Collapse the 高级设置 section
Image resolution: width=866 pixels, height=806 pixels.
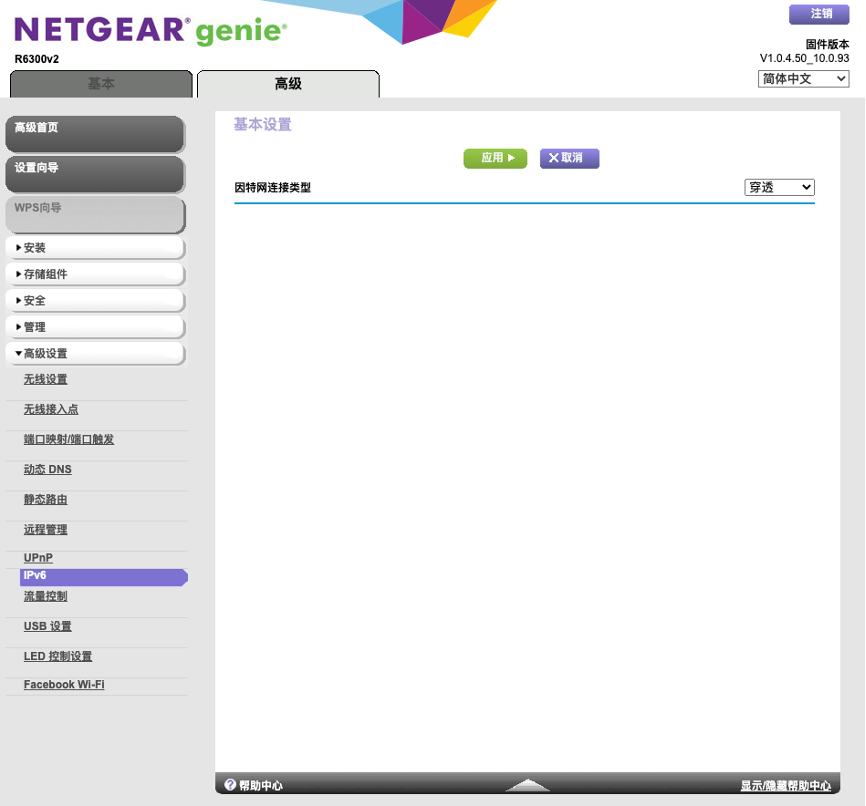95,354
